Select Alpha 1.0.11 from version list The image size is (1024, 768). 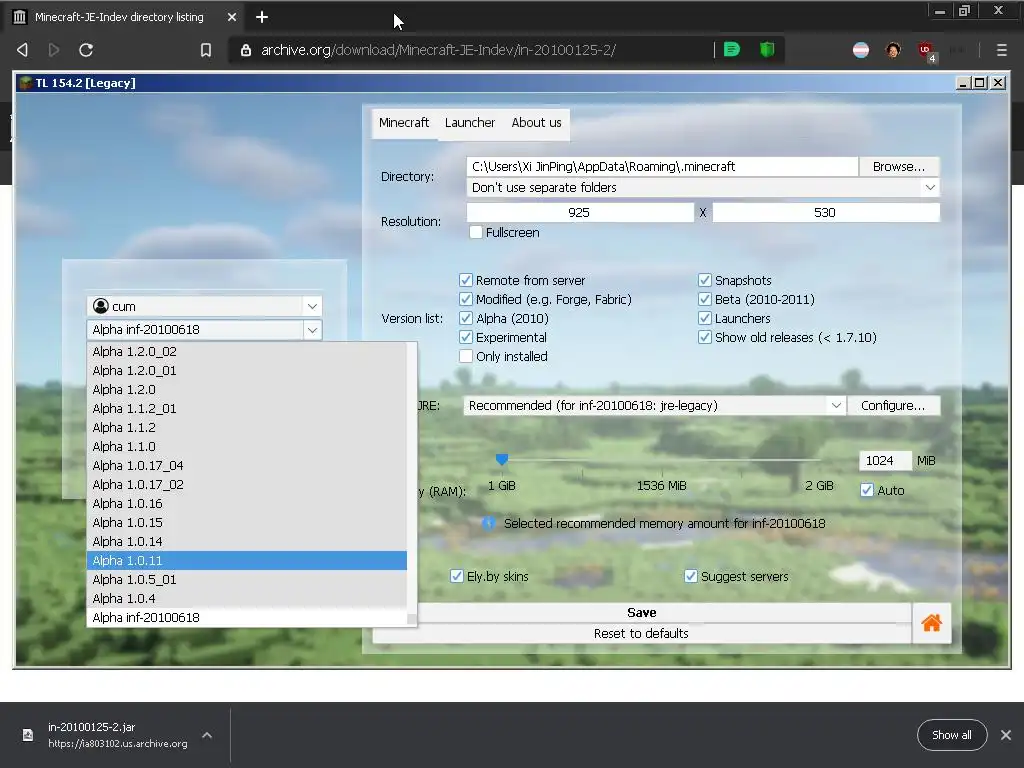coord(247,560)
